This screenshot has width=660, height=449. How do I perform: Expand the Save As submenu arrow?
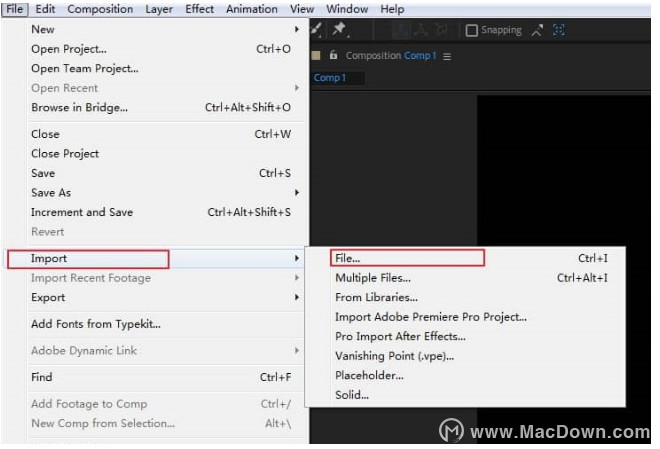click(297, 193)
